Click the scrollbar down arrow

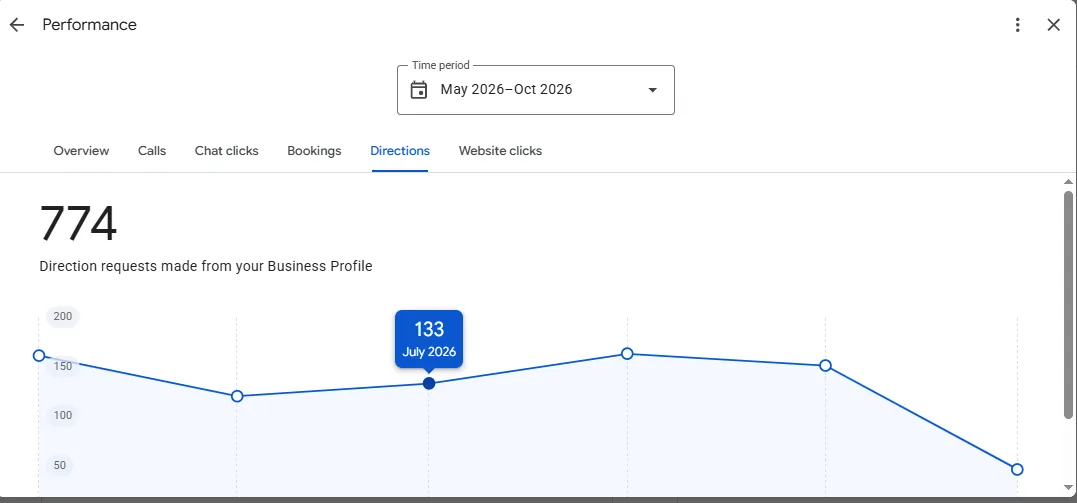[x=1068, y=487]
